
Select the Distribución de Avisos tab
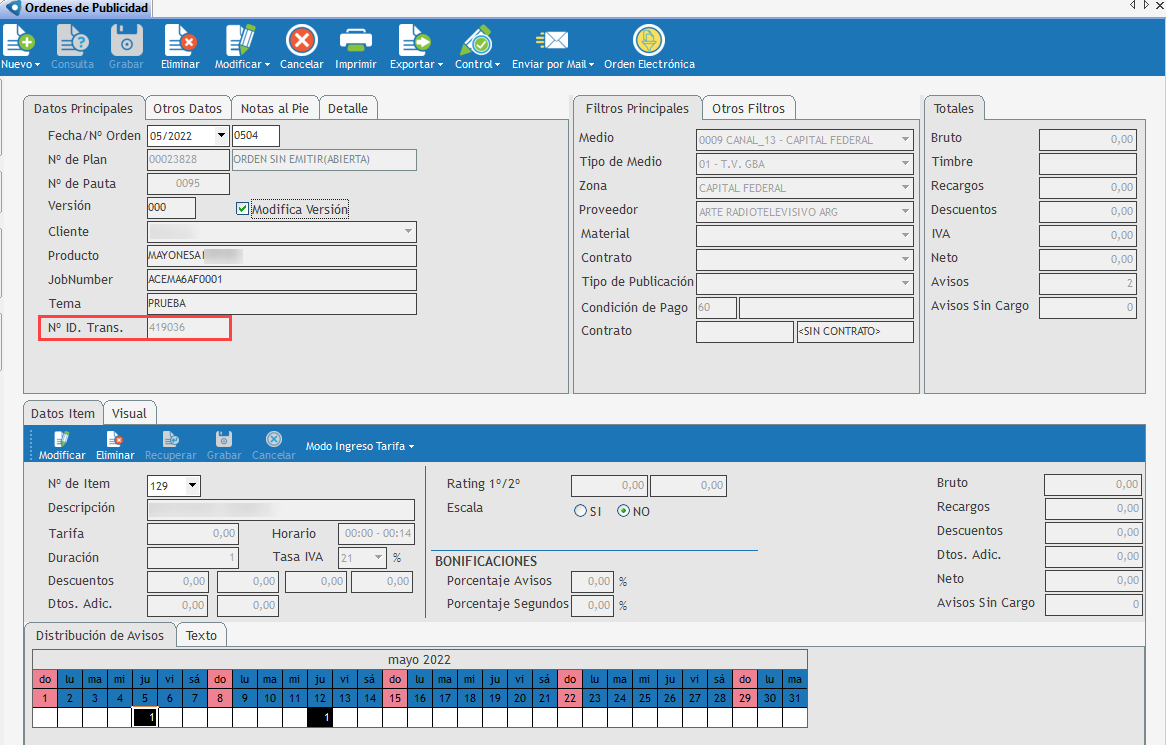click(x=100, y=636)
